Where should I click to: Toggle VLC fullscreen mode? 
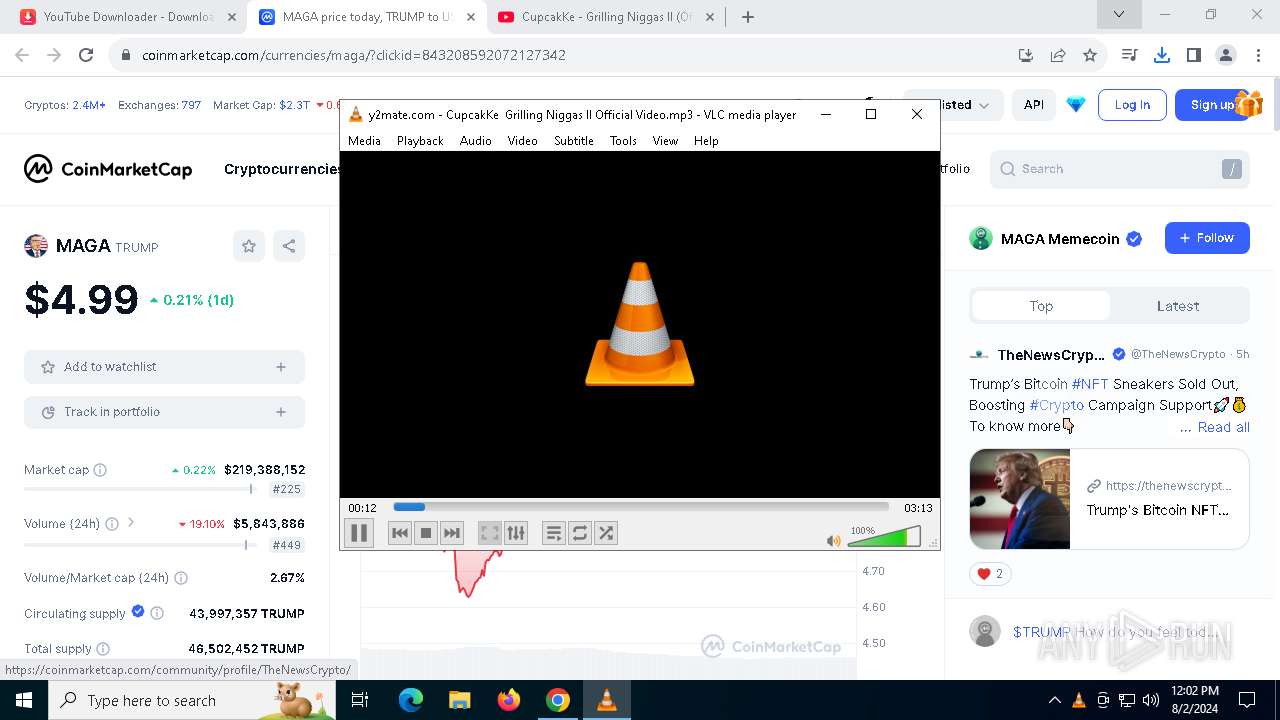[x=489, y=533]
